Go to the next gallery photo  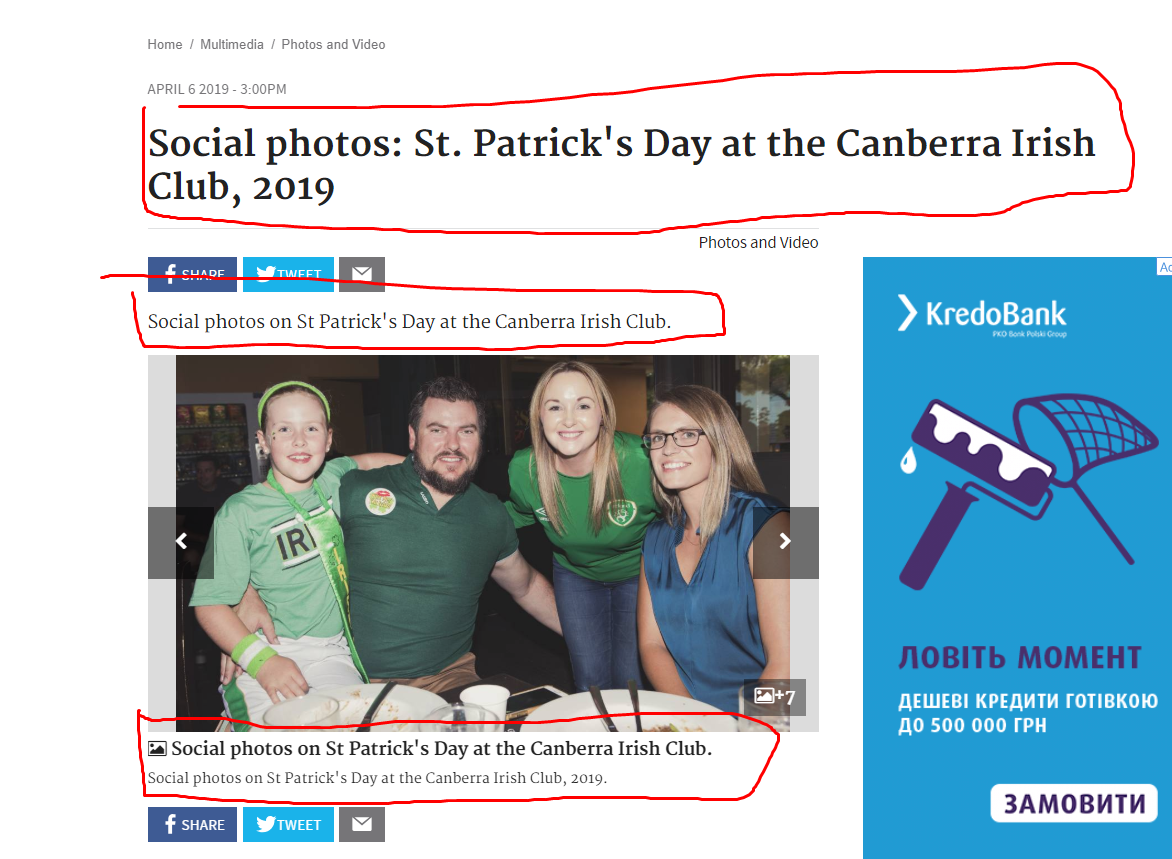click(786, 542)
